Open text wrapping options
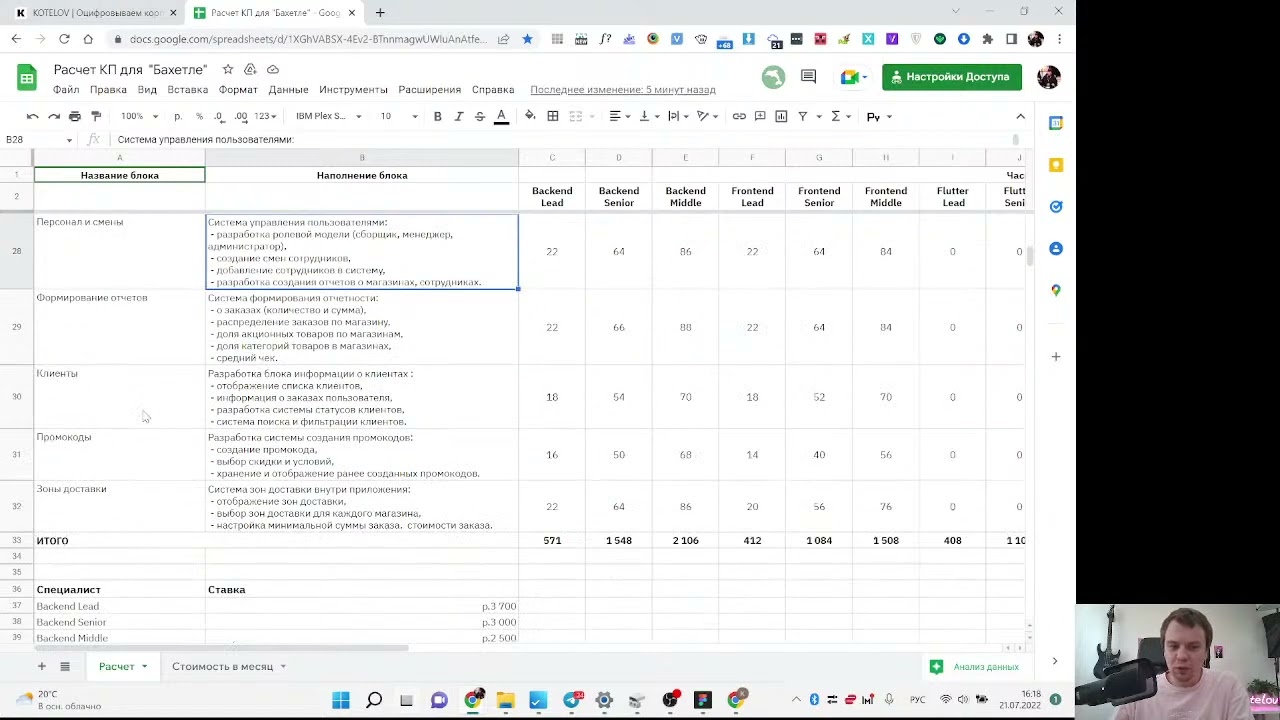Screen dimensions: 1280x720 [x=677, y=116]
